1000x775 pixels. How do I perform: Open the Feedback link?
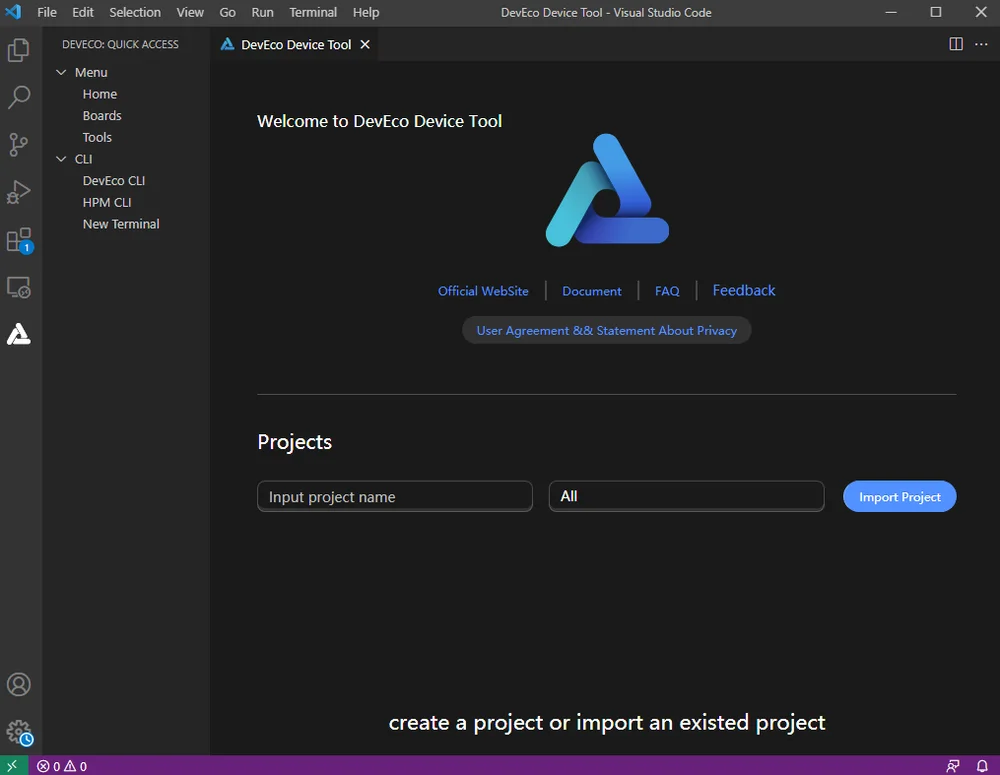coord(744,290)
